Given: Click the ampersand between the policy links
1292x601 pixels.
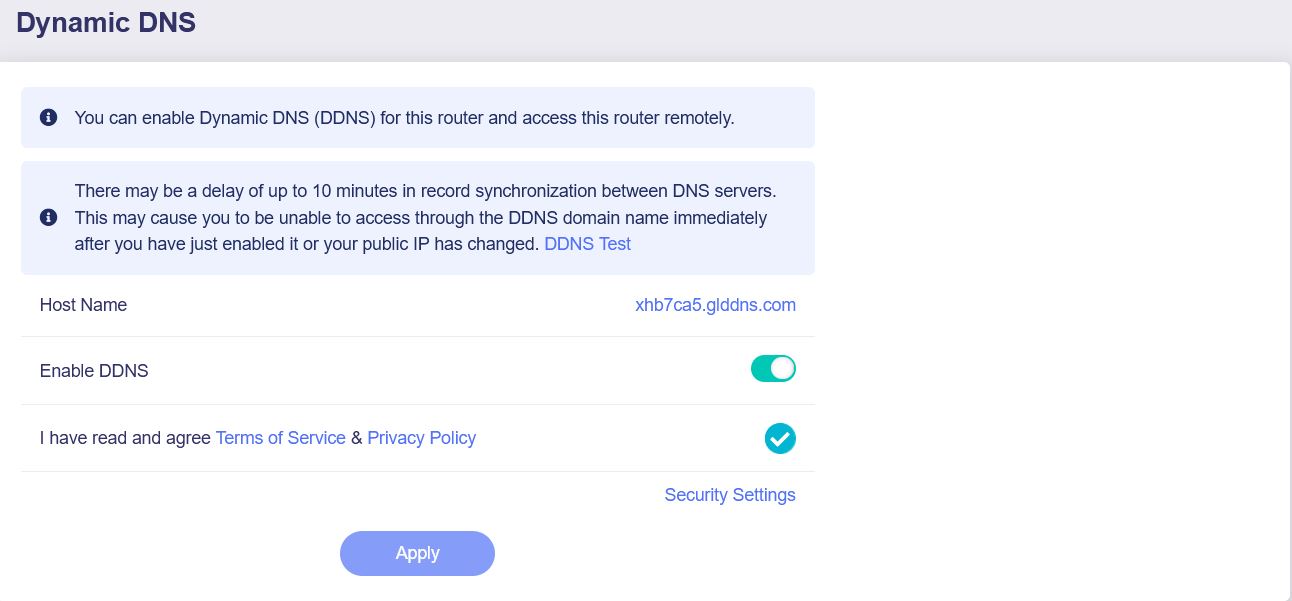Looking at the screenshot, I should click(x=356, y=438).
